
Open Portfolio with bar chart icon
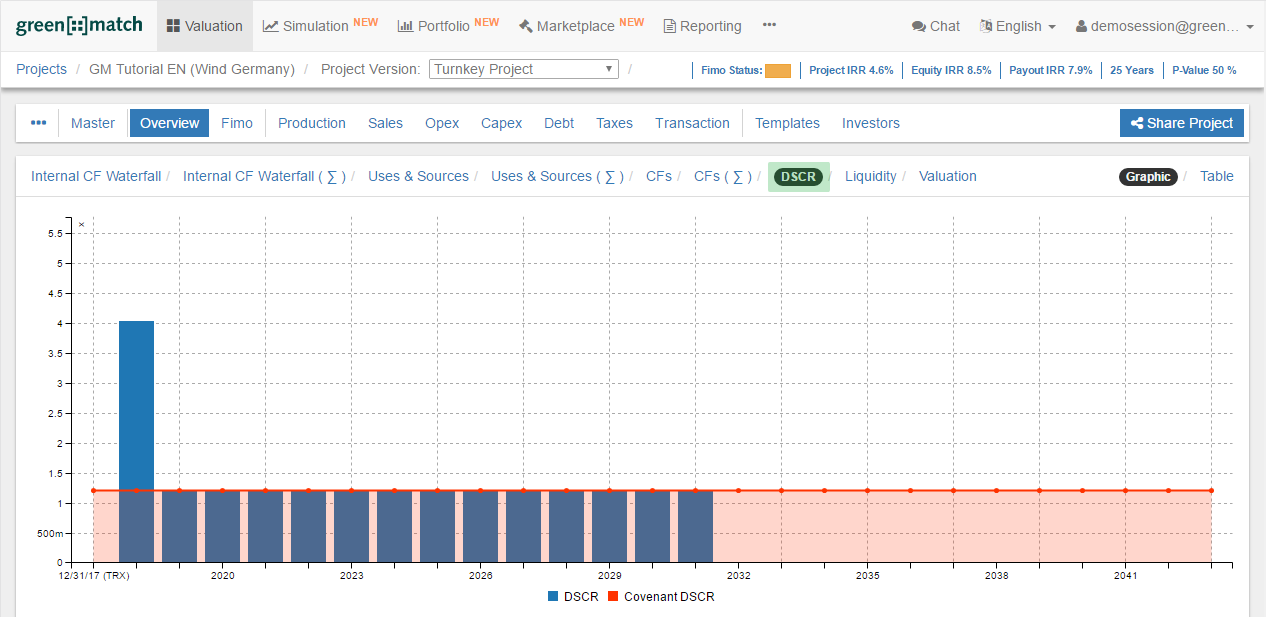click(x=447, y=26)
